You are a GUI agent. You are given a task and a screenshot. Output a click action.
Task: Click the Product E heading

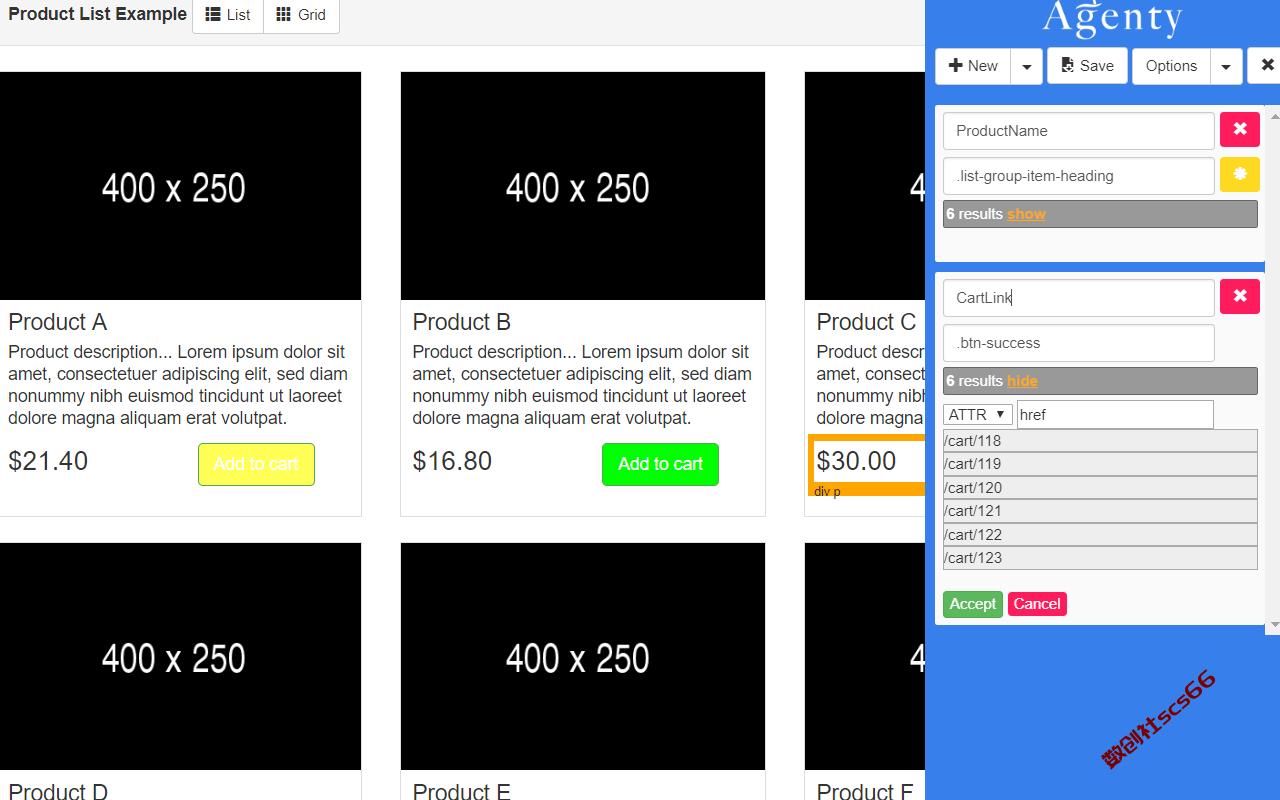click(x=462, y=791)
